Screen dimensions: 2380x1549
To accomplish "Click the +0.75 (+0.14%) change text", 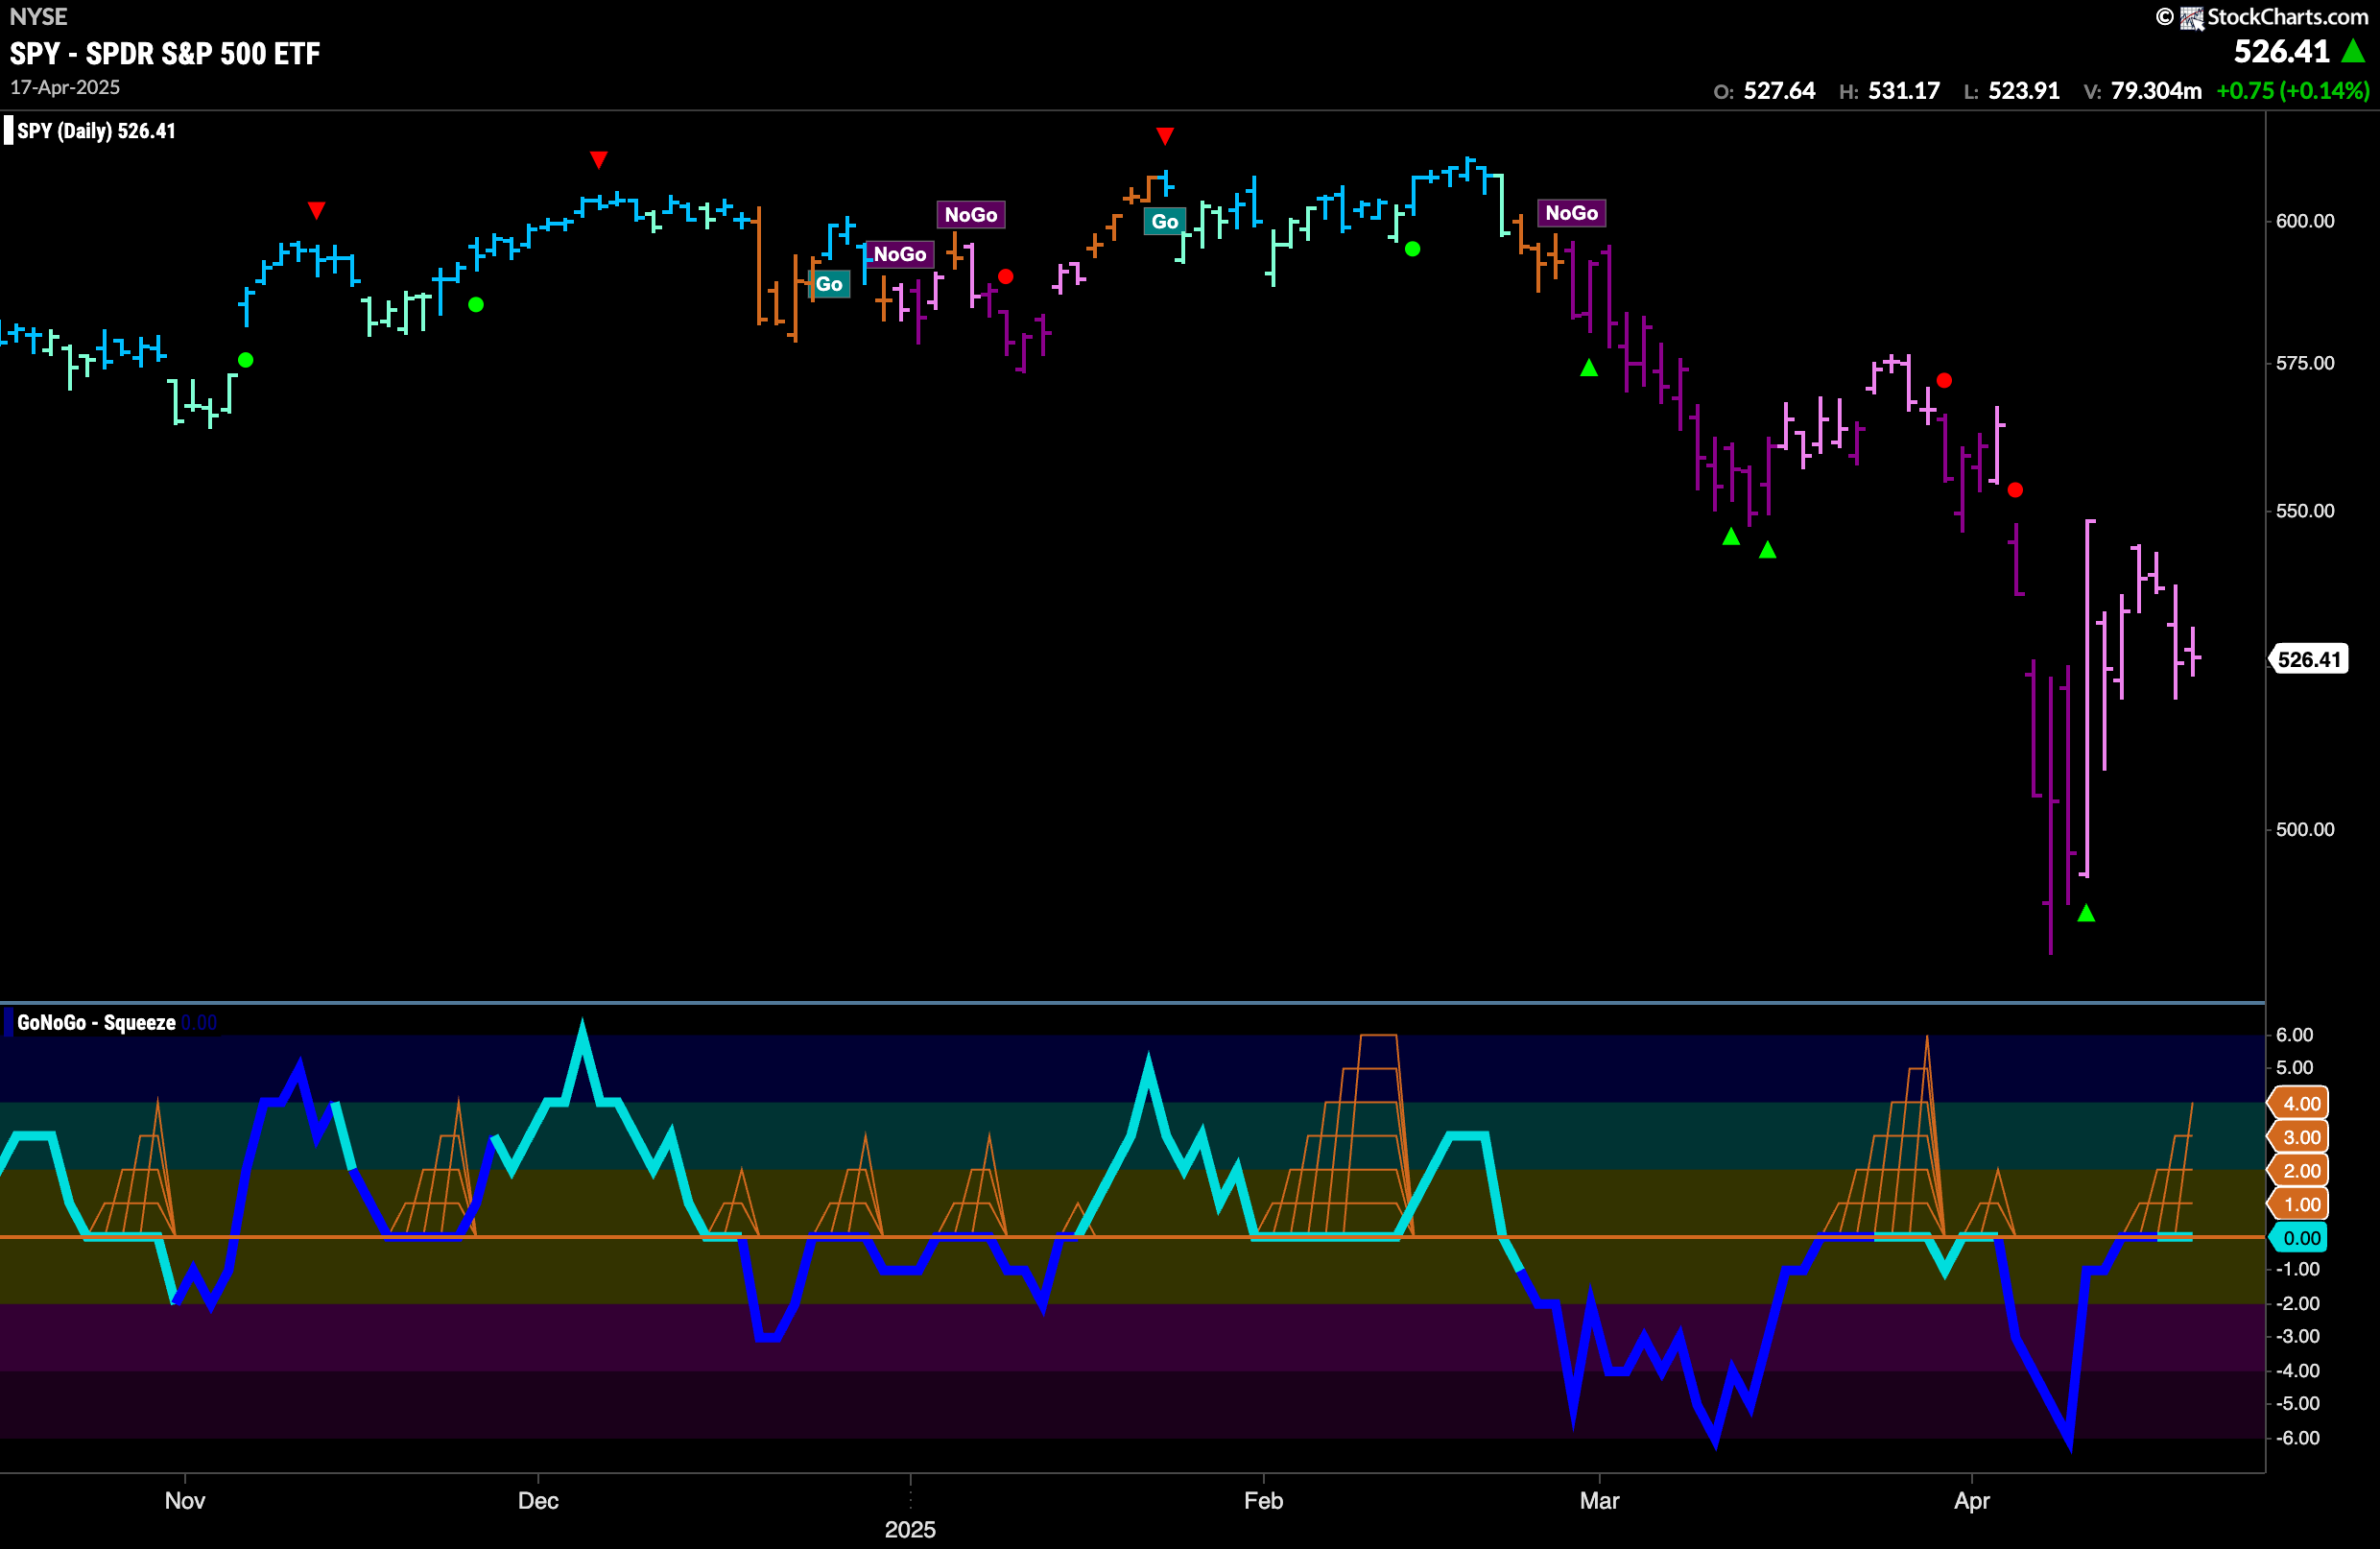I will coord(2292,91).
